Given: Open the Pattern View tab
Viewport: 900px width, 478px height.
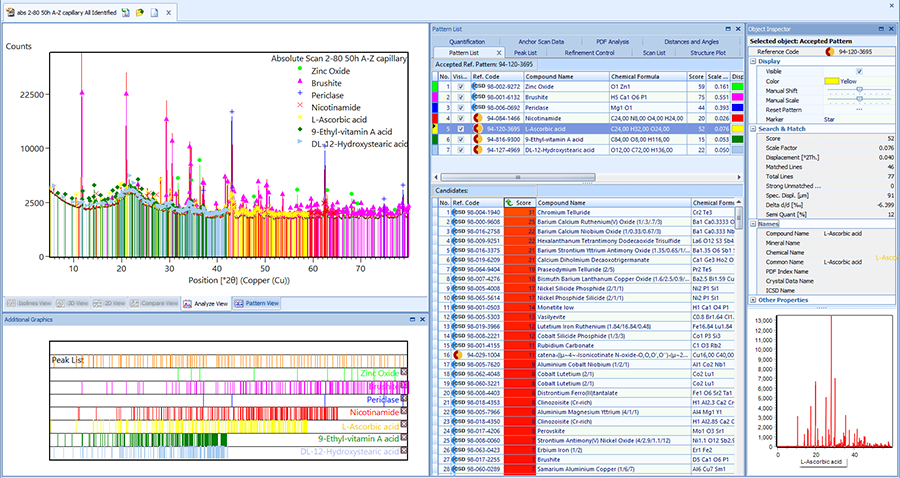Looking at the screenshot, I should [259, 303].
